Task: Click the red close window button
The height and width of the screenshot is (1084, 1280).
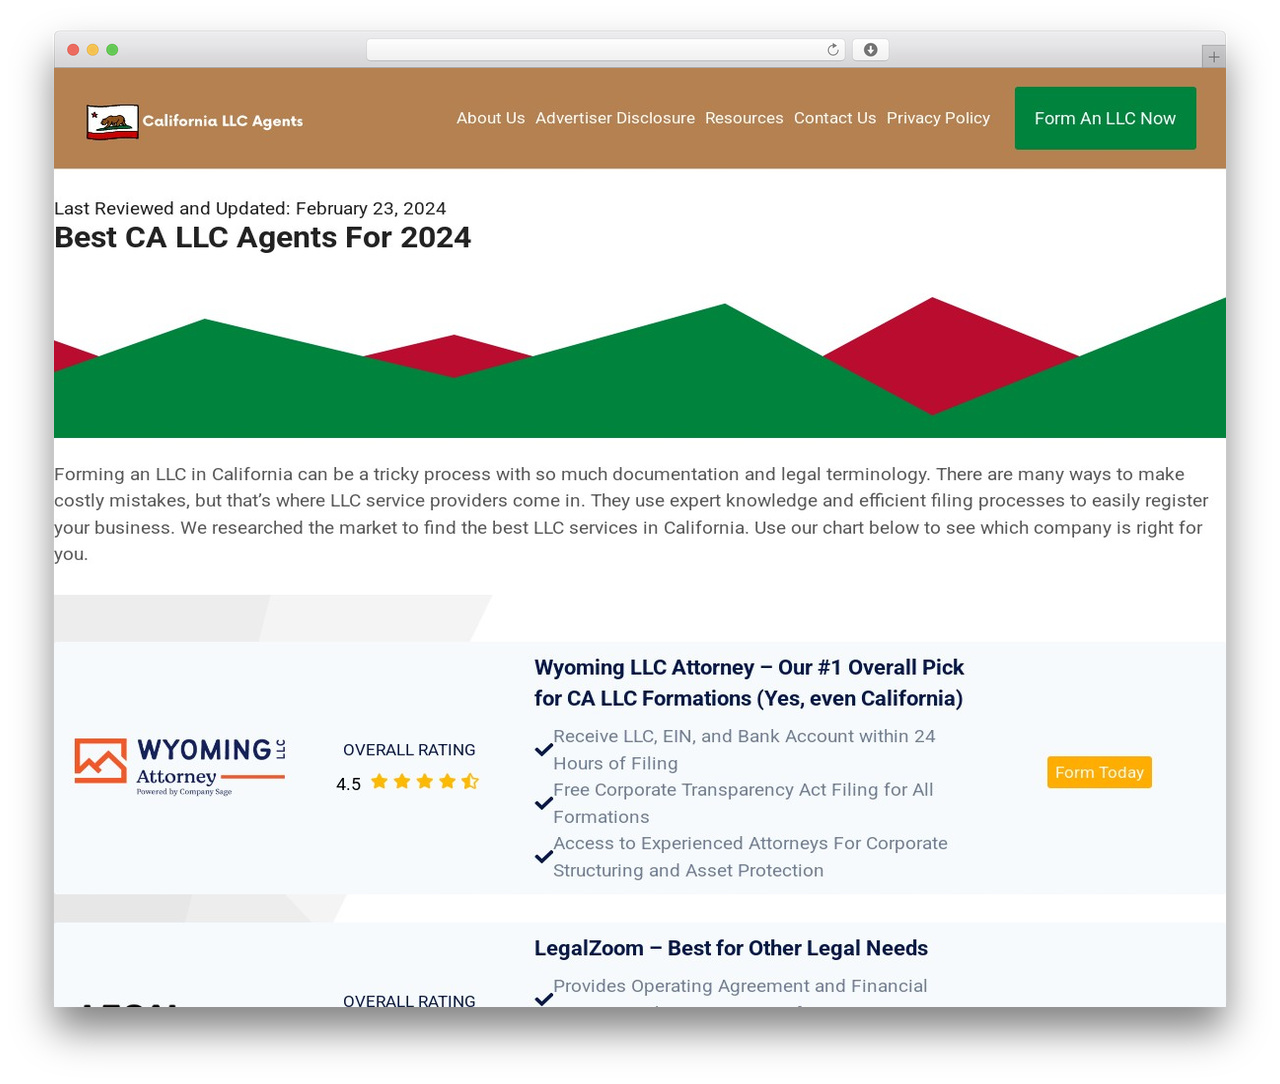Action: [x=73, y=50]
